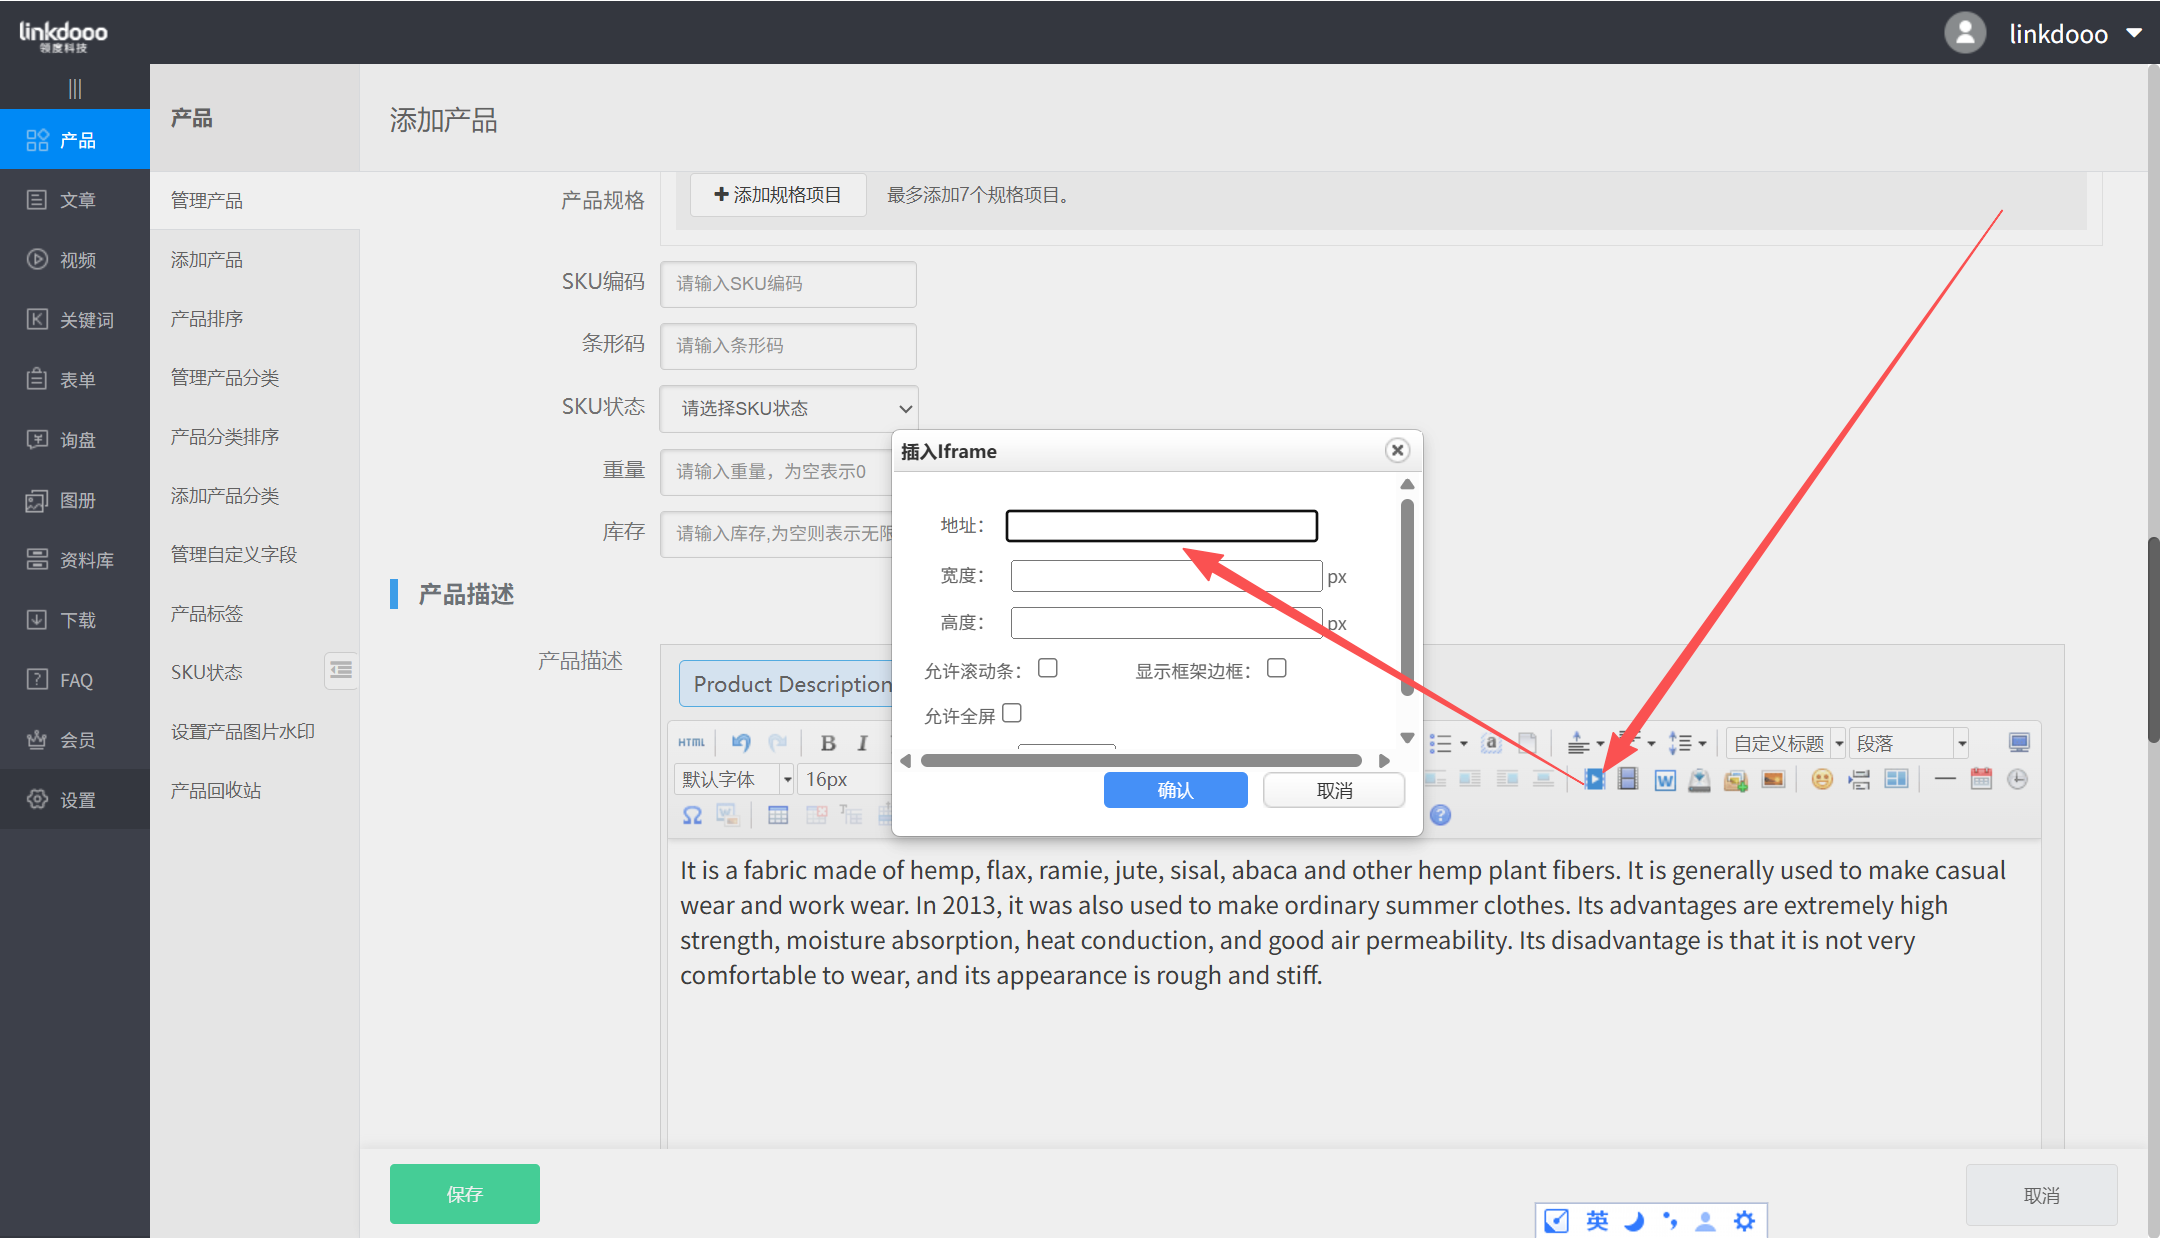Viewport: 2160px width, 1238px height.
Task: Click the insert date calendar icon
Action: 1981,780
